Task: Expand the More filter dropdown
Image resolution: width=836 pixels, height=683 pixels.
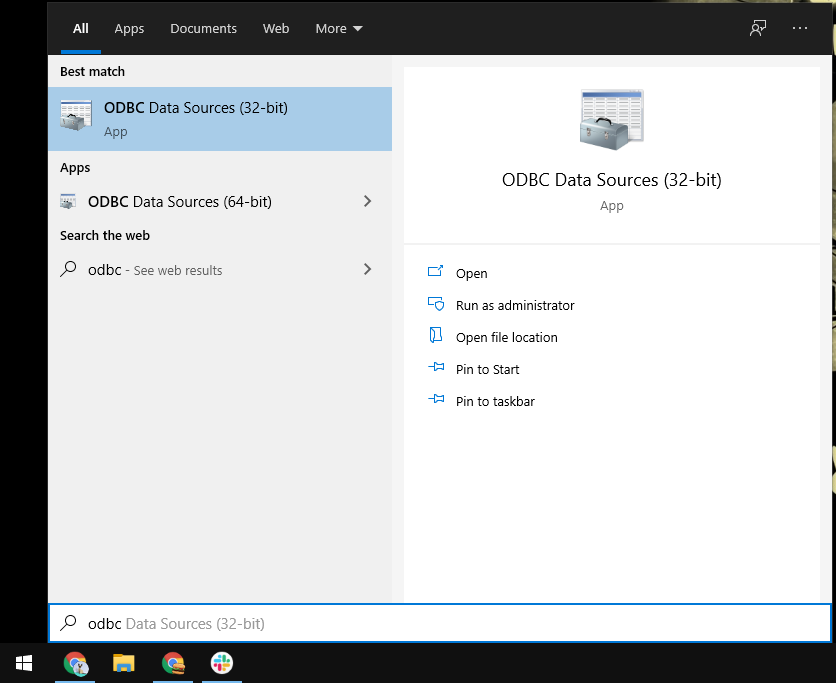Action: [x=339, y=29]
